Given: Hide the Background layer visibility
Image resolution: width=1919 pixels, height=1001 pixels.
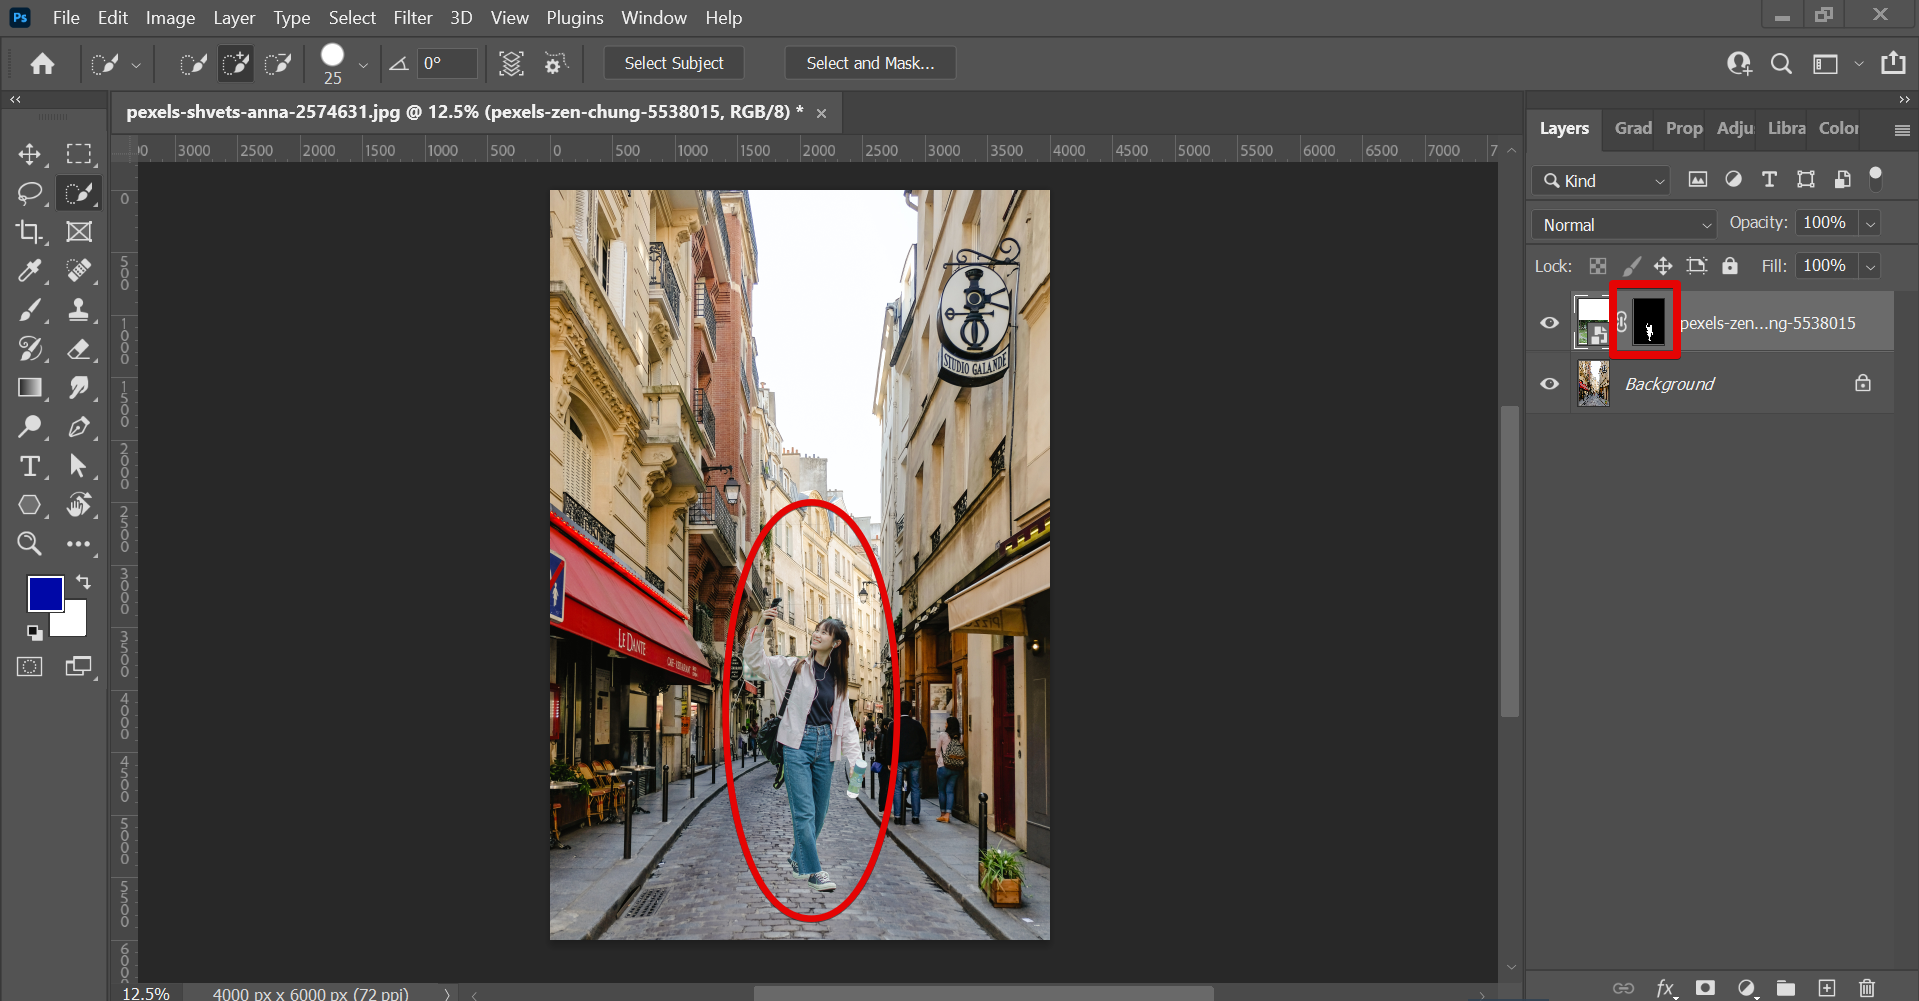Looking at the screenshot, I should coord(1549,384).
